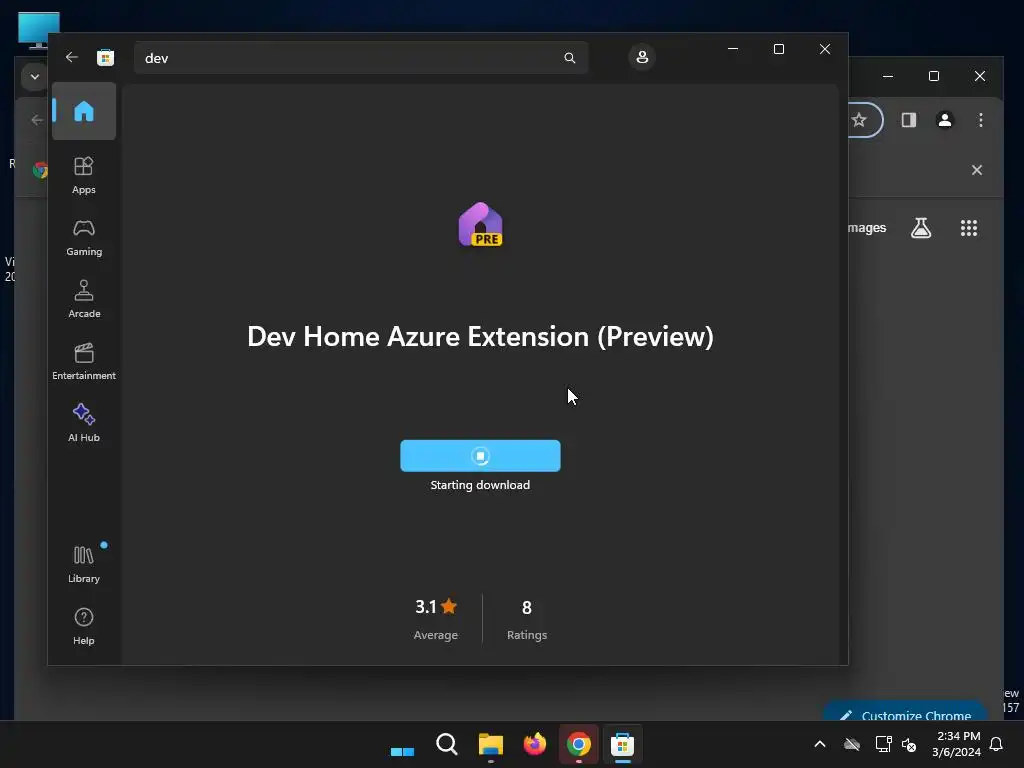Open the Apps section
This screenshot has width=1024, height=768.
[84, 176]
